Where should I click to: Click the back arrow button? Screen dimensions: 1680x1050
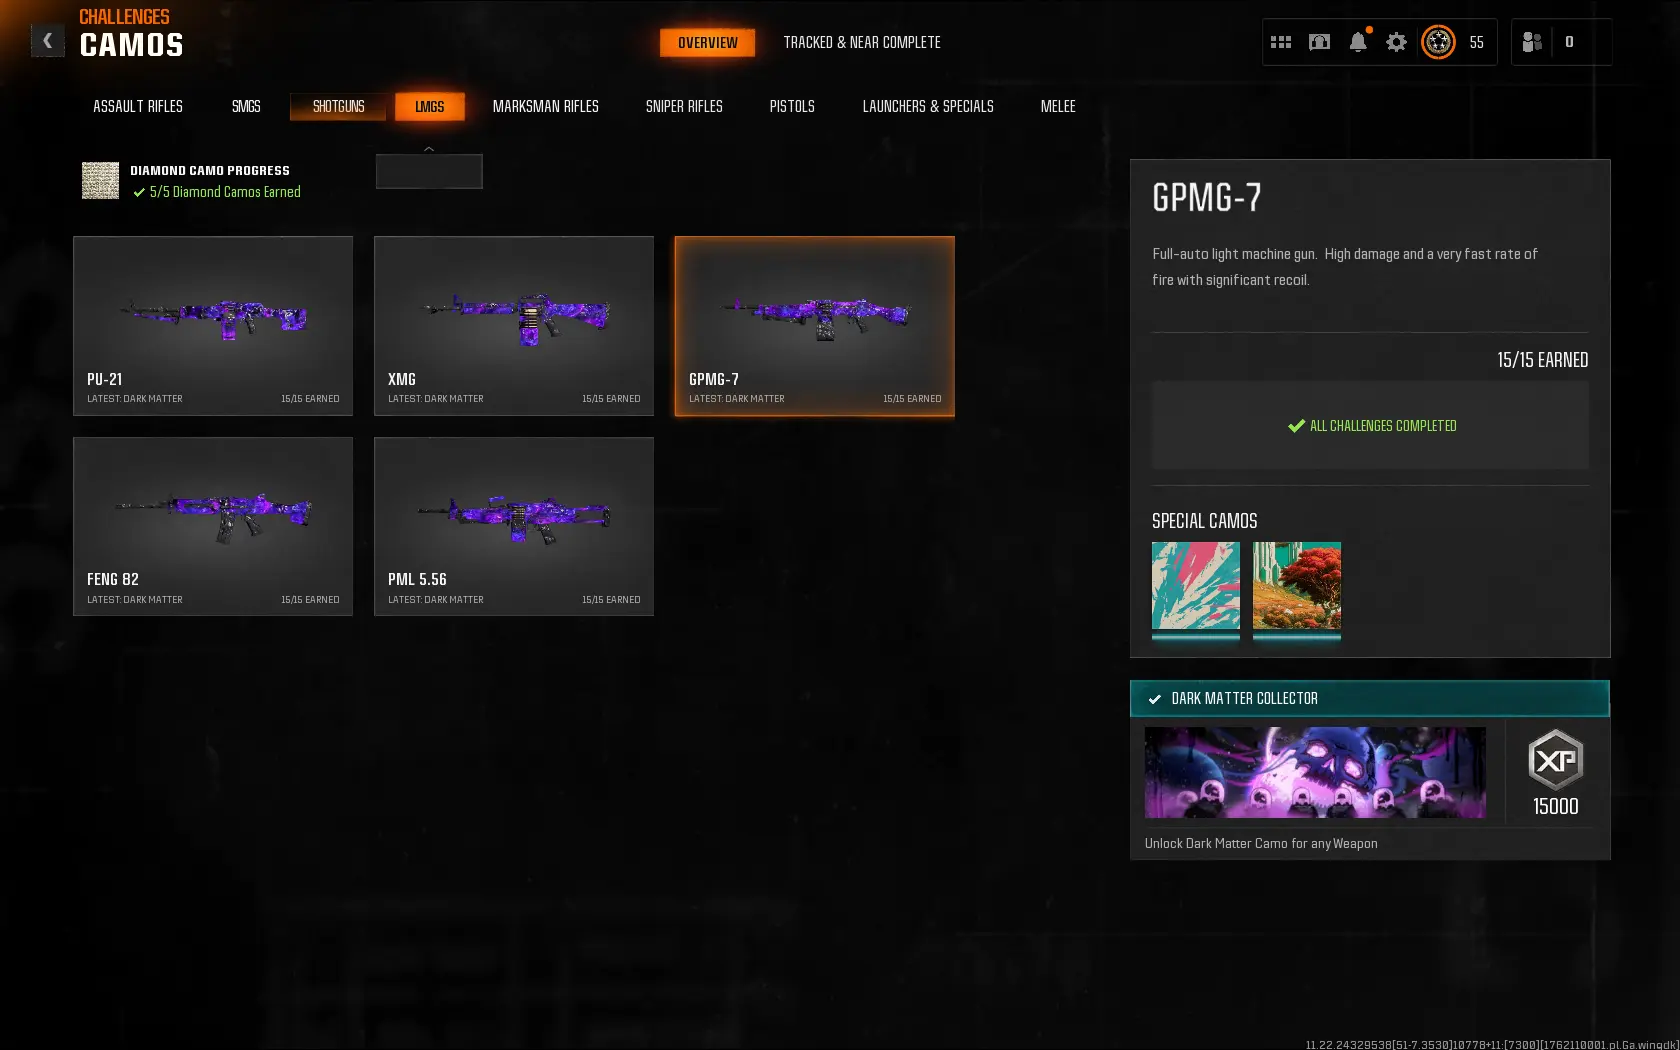[47, 41]
